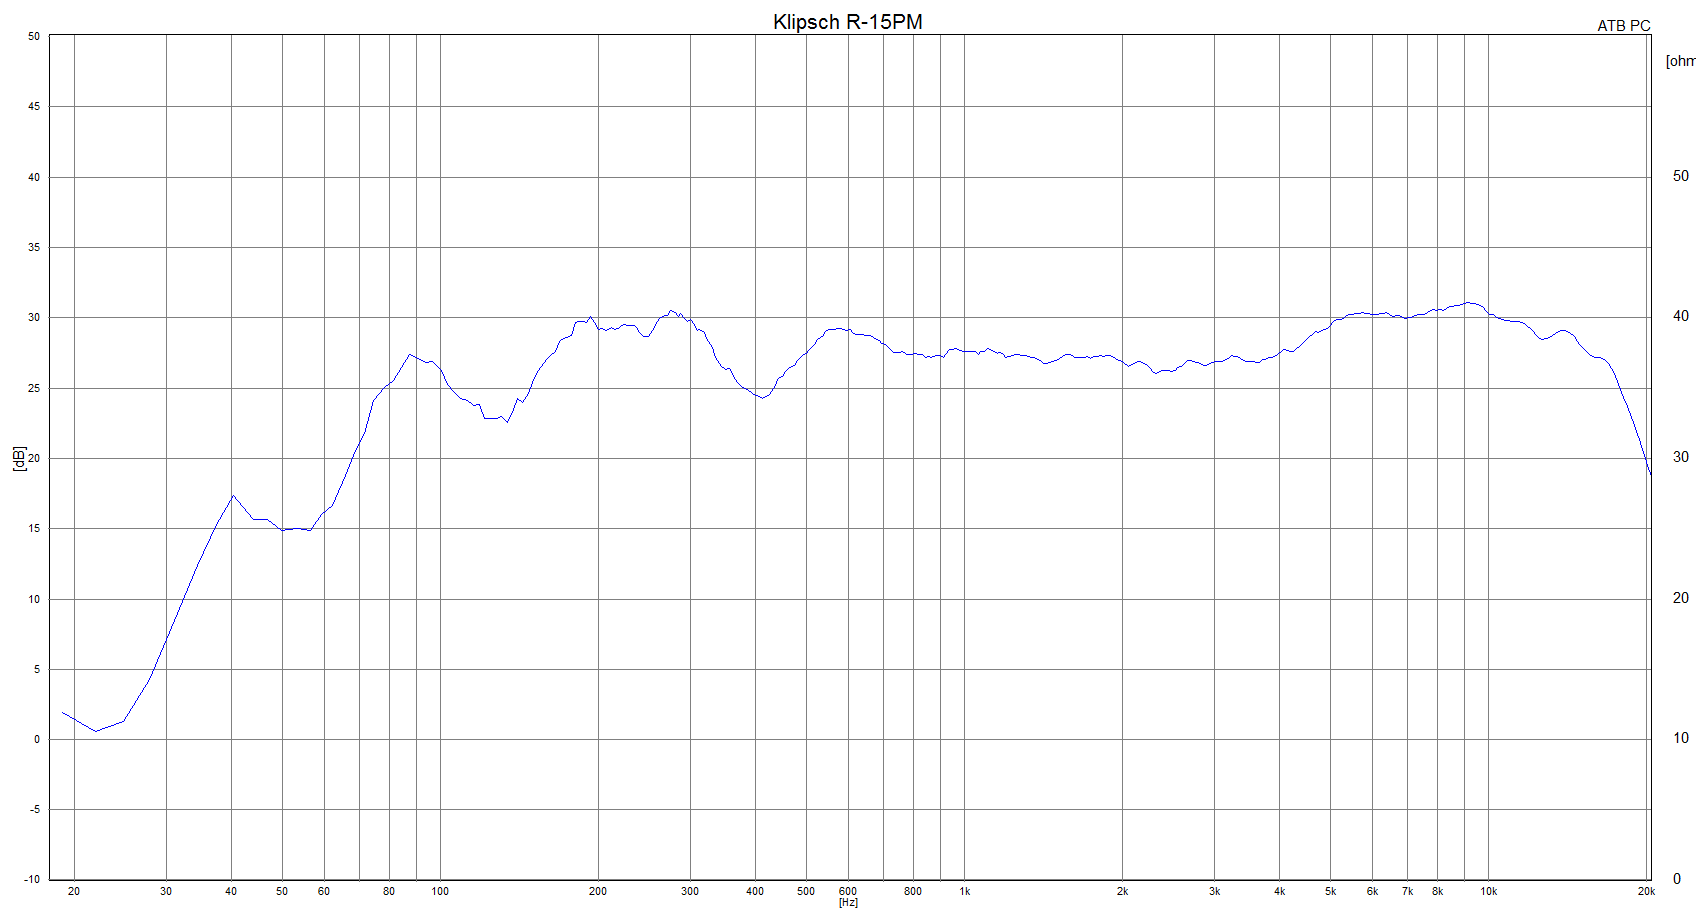Click the 5 tick on dB axis
This screenshot has height=919, width=1696.
37,670
